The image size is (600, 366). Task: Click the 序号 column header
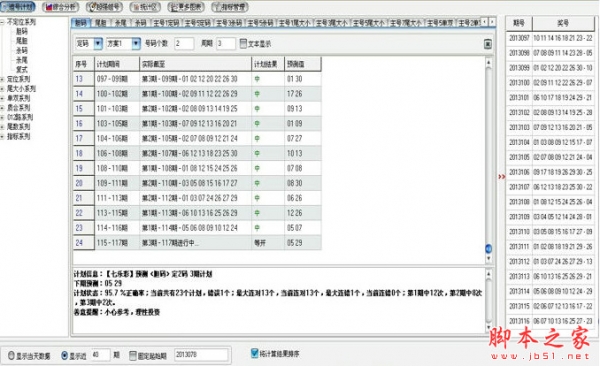84,64
